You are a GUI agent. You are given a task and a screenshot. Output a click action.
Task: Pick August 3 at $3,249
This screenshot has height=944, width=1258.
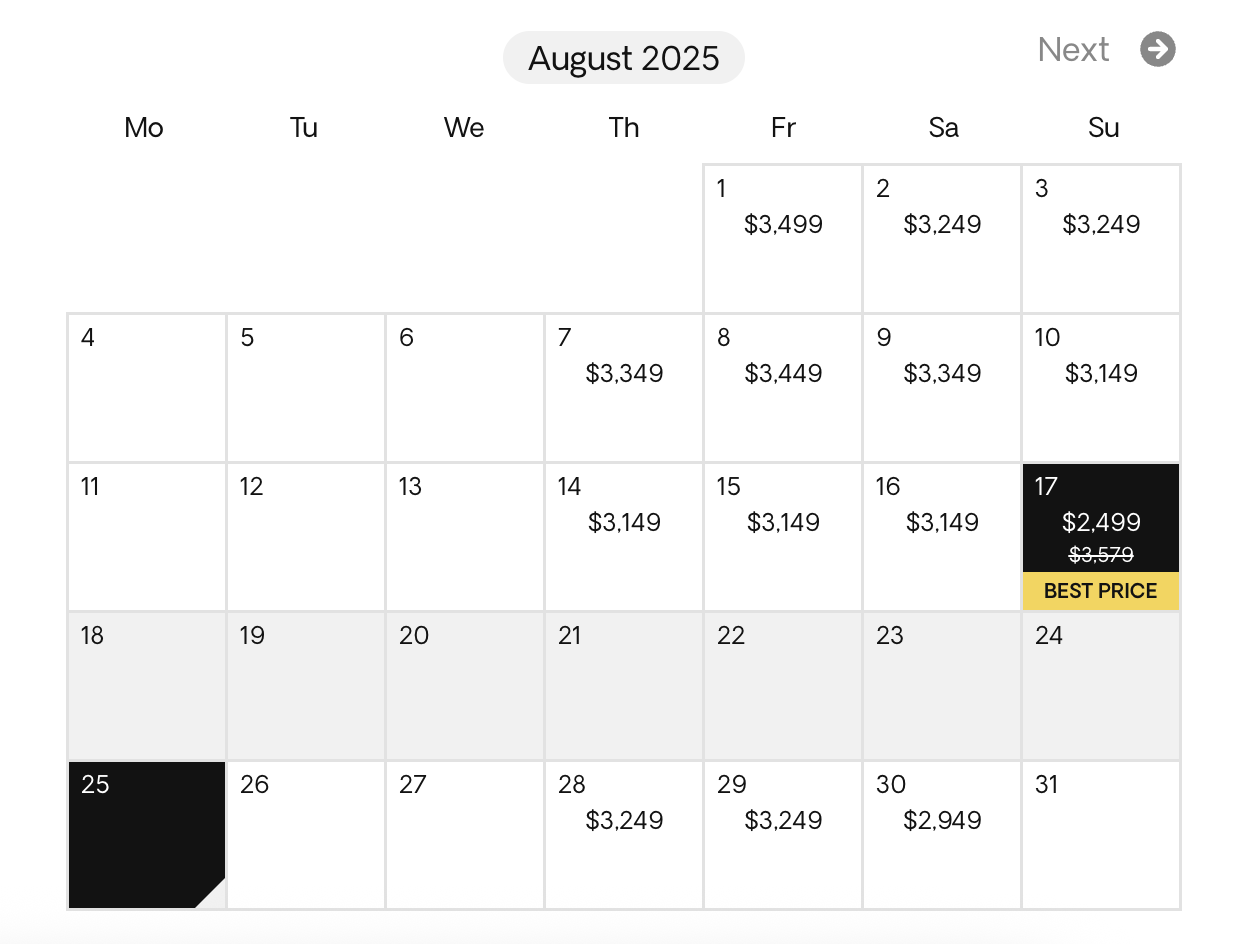pyautogui.click(x=1101, y=239)
